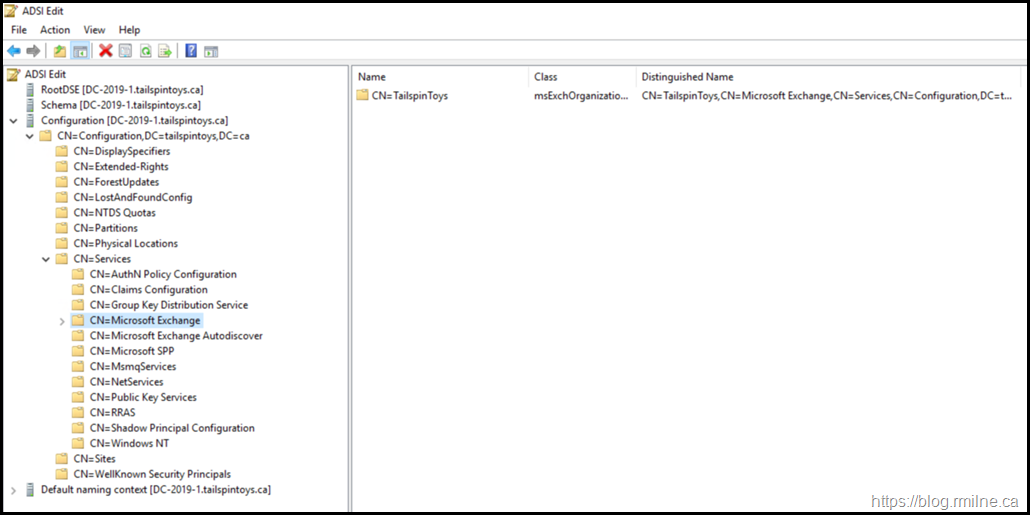1030x515 pixels.
Task: Collapse the CN=Services tree node
Action: click(46, 259)
